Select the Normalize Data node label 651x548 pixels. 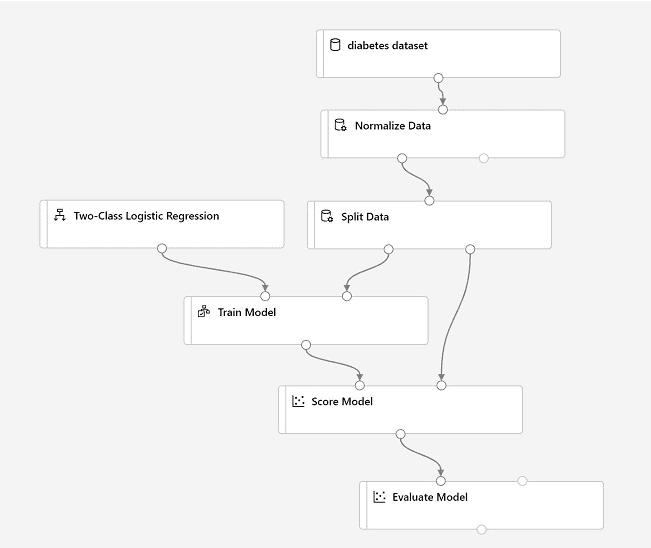coord(393,126)
